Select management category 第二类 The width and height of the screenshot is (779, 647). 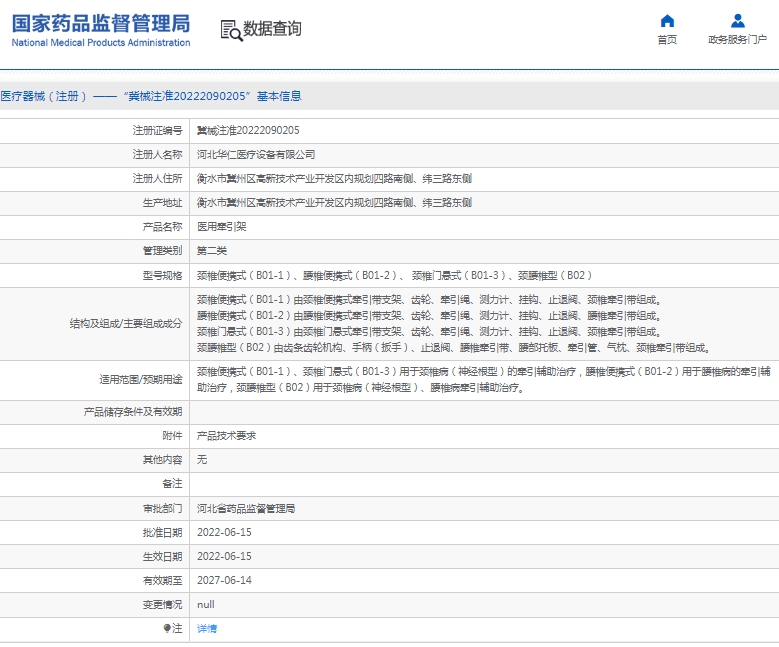[x=212, y=250]
